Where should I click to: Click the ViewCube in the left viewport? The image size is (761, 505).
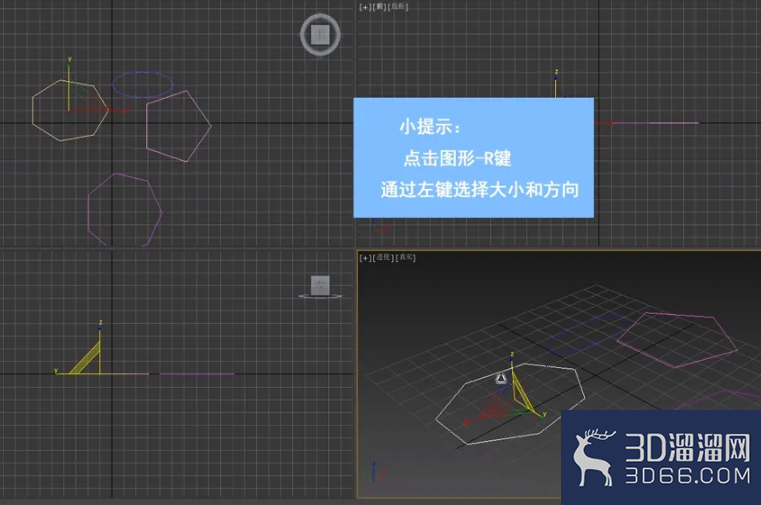(320, 286)
